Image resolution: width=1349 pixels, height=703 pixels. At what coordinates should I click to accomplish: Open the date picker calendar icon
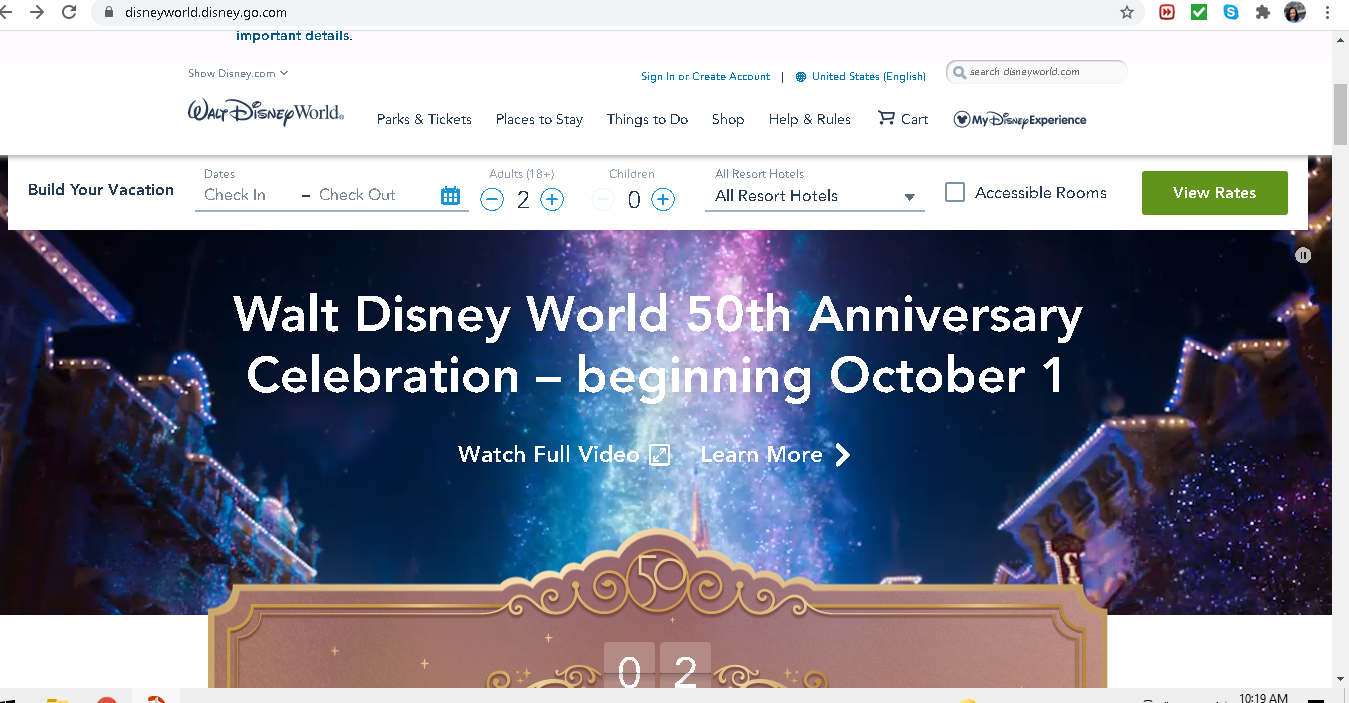451,196
